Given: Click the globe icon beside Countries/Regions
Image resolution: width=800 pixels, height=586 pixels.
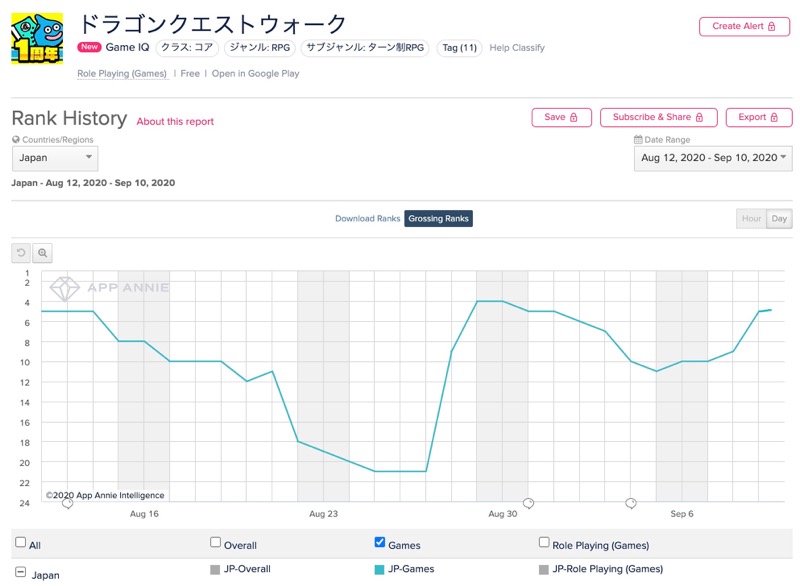Looking at the screenshot, I should [x=16, y=140].
